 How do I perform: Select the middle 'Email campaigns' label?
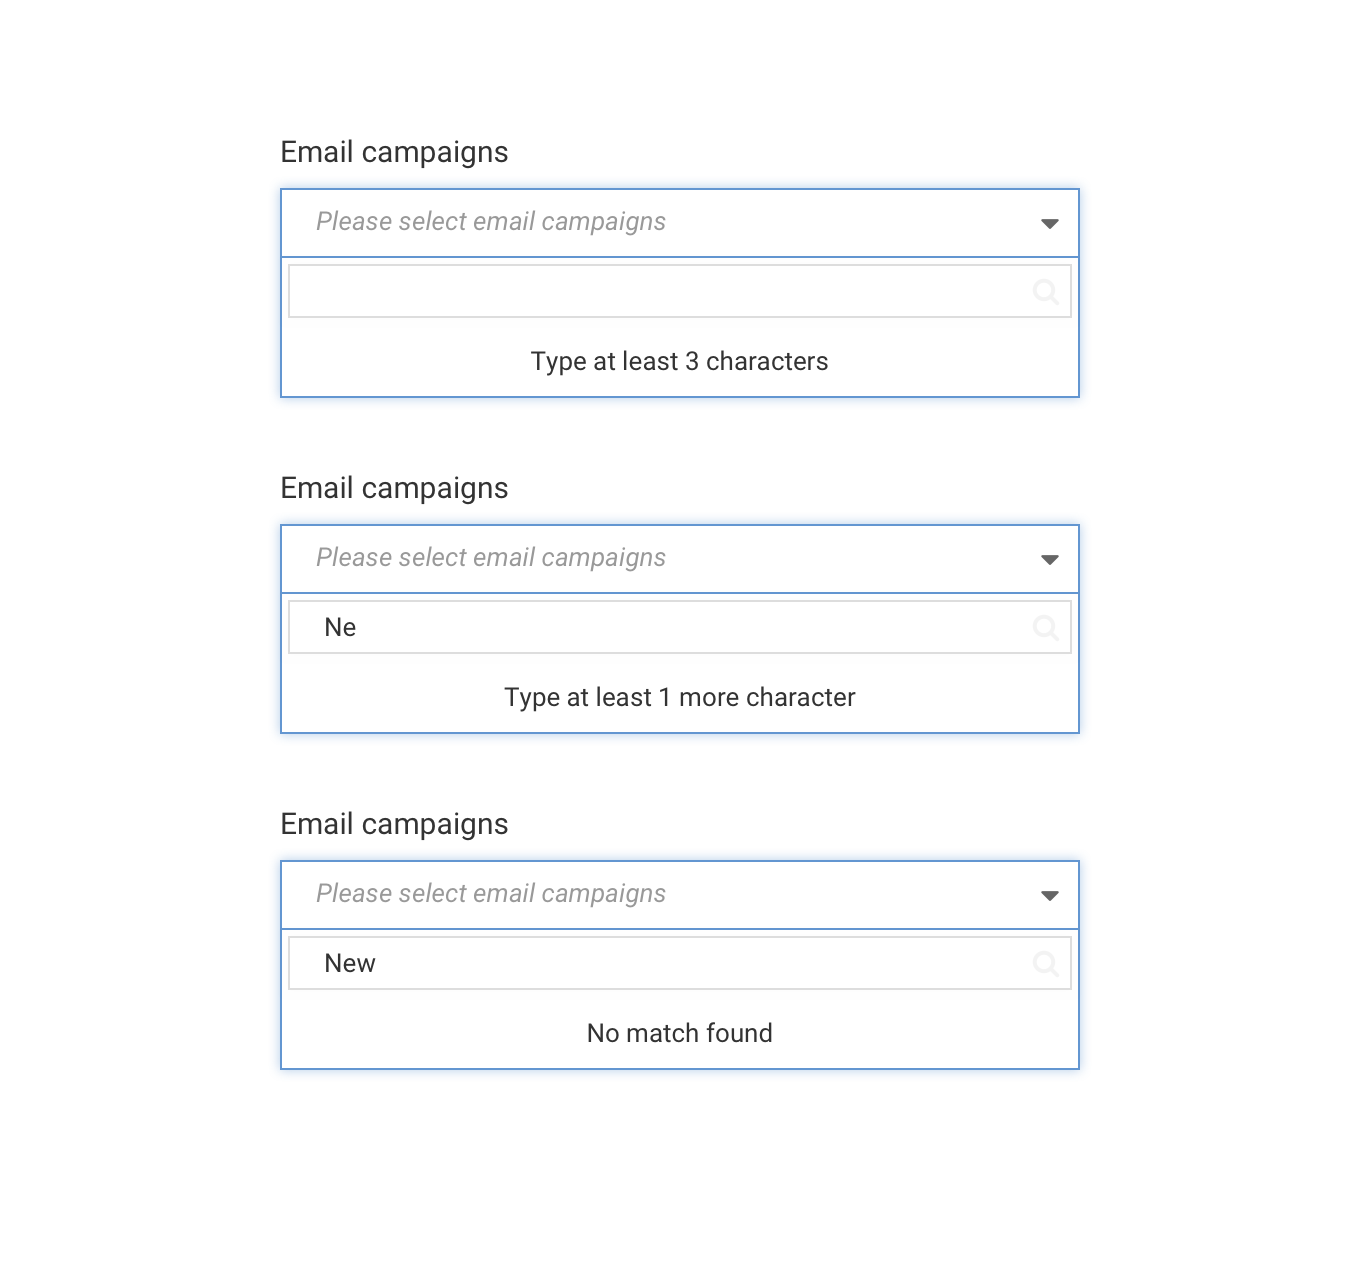coord(394,487)
